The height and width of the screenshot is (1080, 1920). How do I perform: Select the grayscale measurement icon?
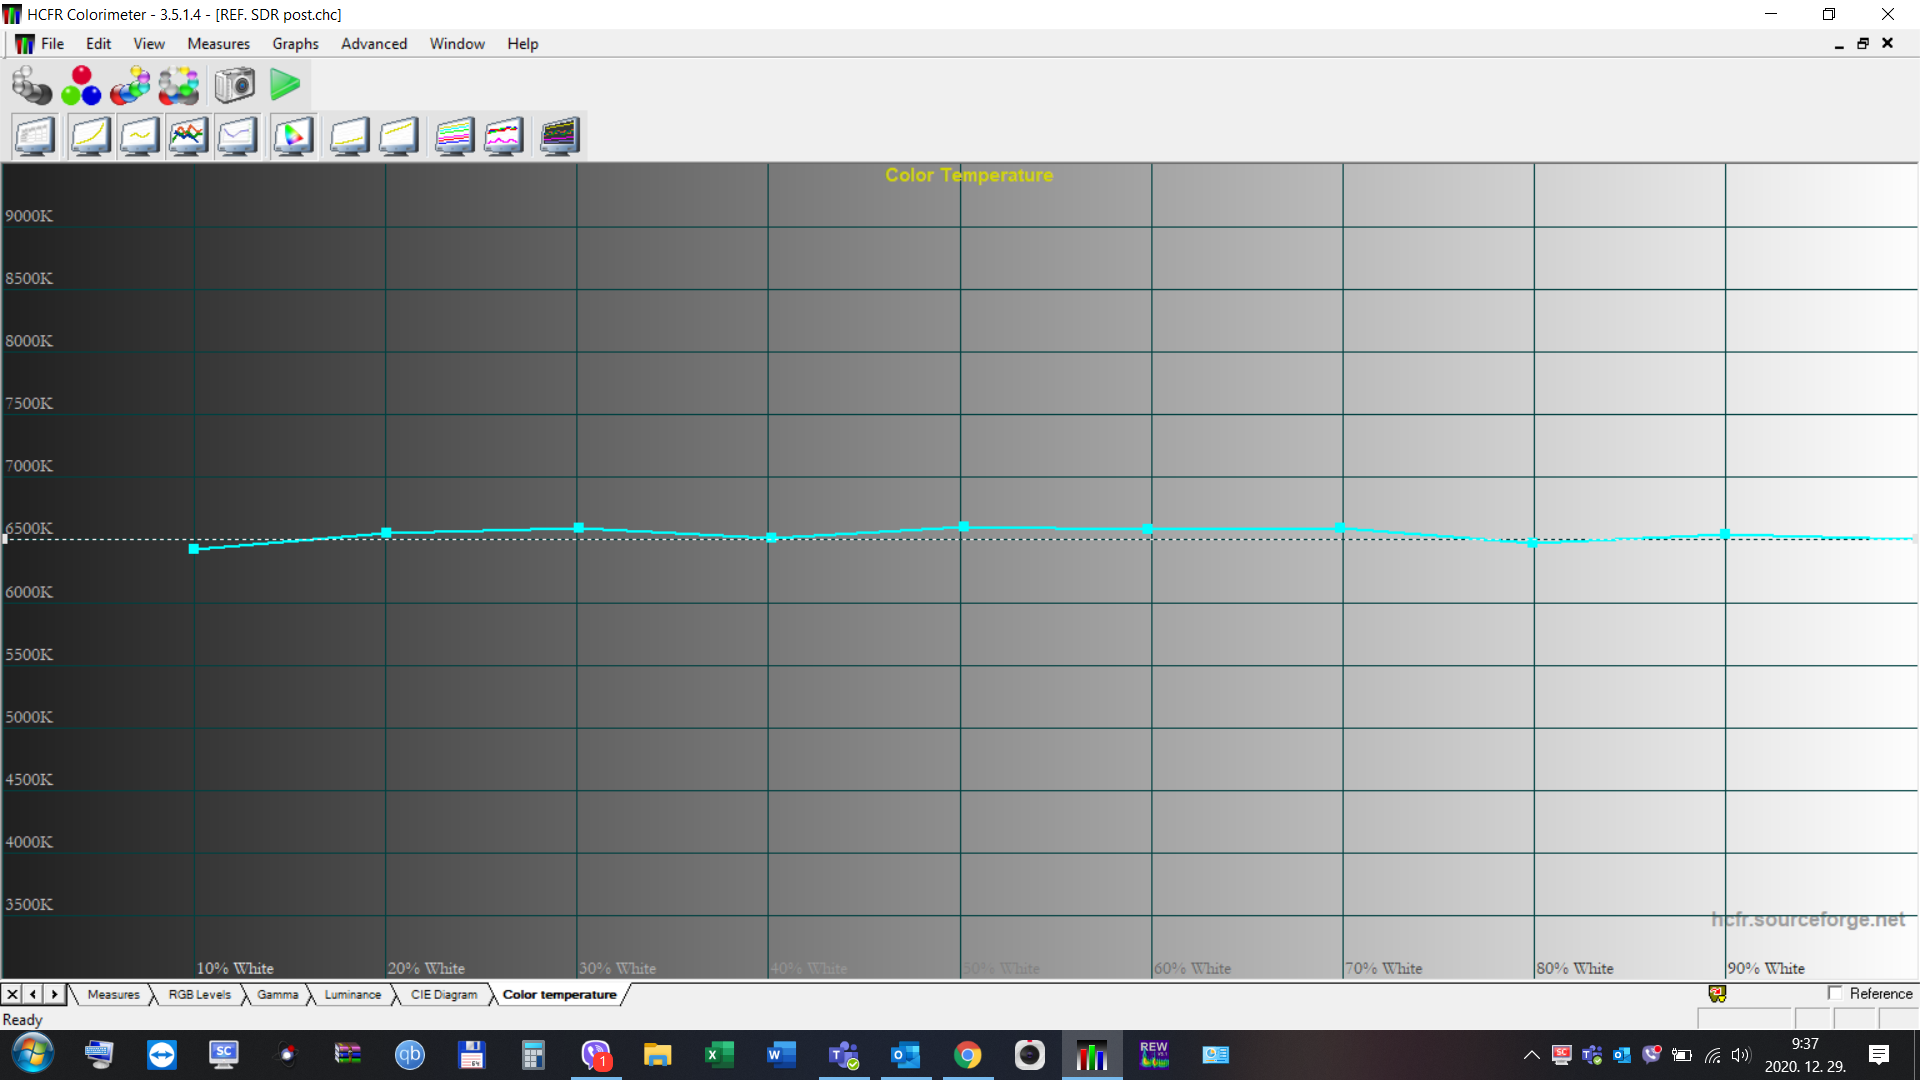33,85
